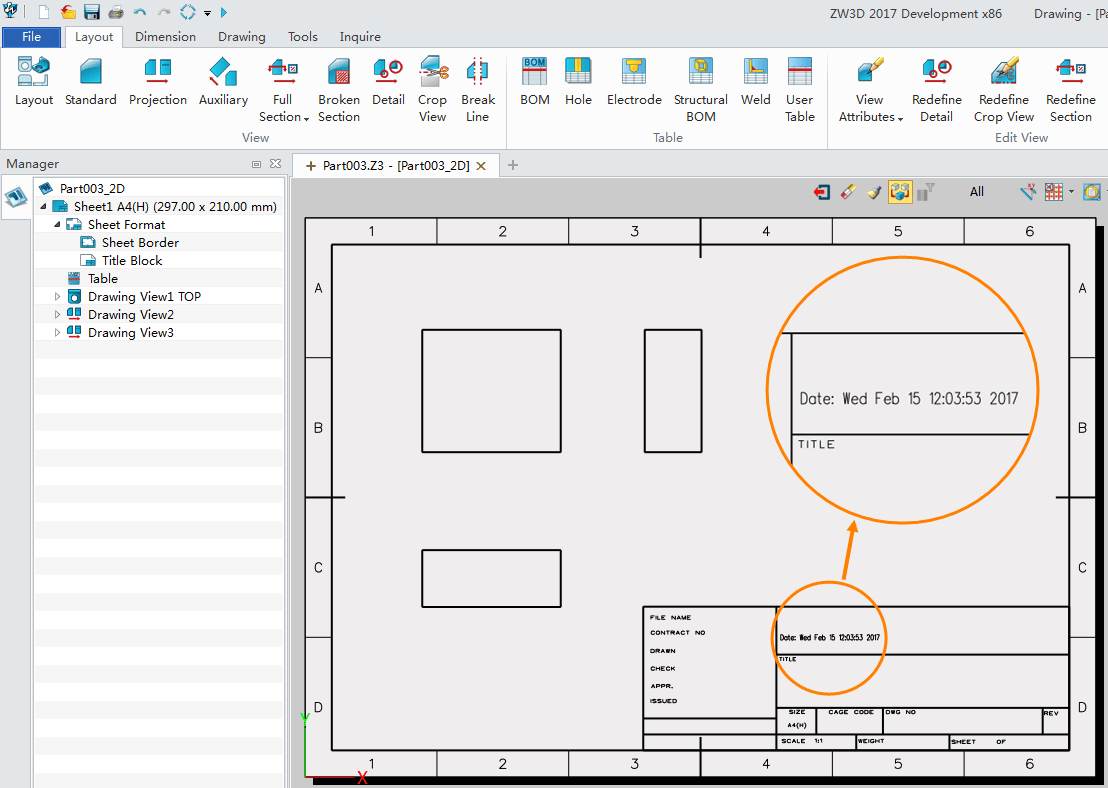Exit the sheet with red arrow icon
The image size is (1108, 788).
point(822,192)
